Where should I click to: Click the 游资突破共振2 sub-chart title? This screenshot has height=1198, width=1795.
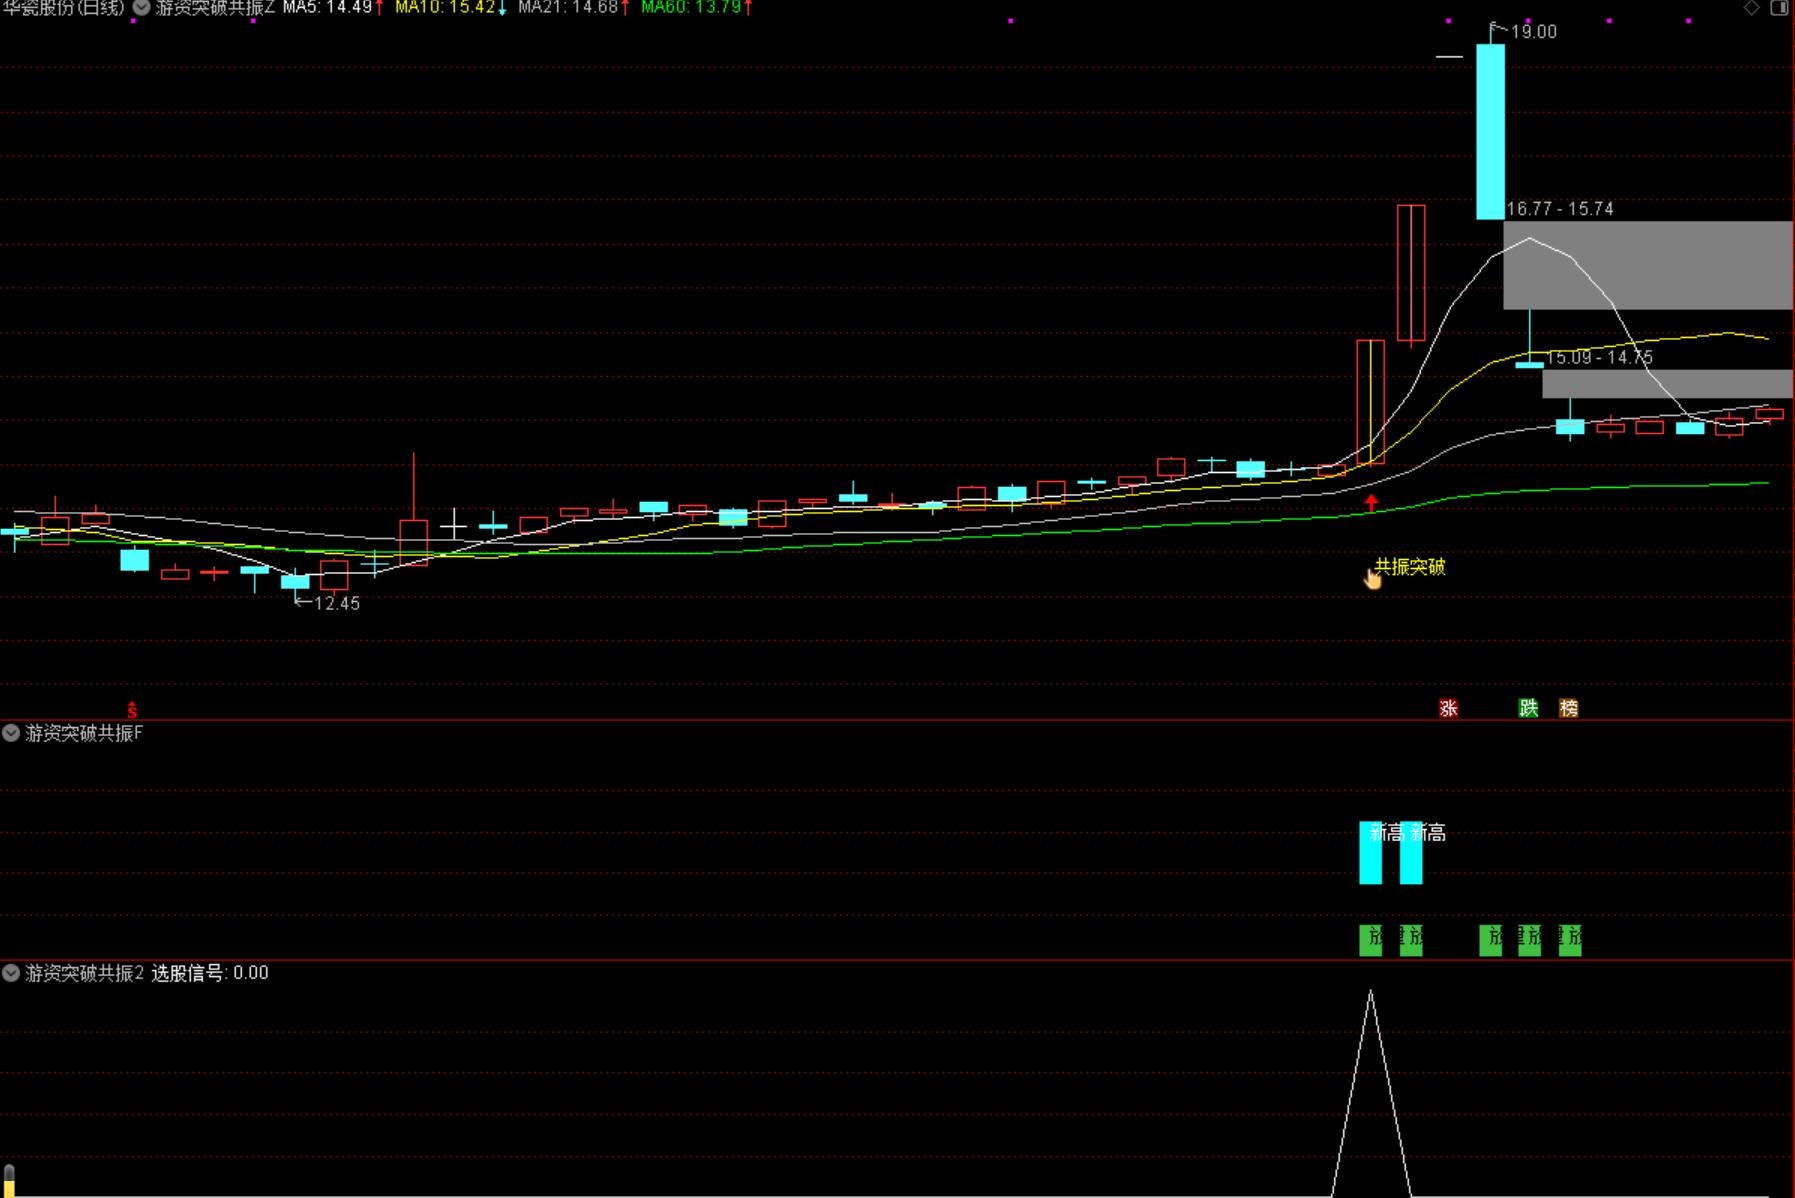coord(85,973)
